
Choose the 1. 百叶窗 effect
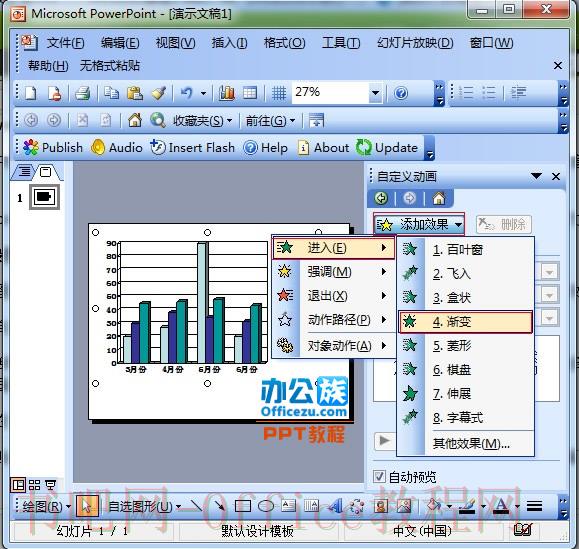[x=466, y=250]
